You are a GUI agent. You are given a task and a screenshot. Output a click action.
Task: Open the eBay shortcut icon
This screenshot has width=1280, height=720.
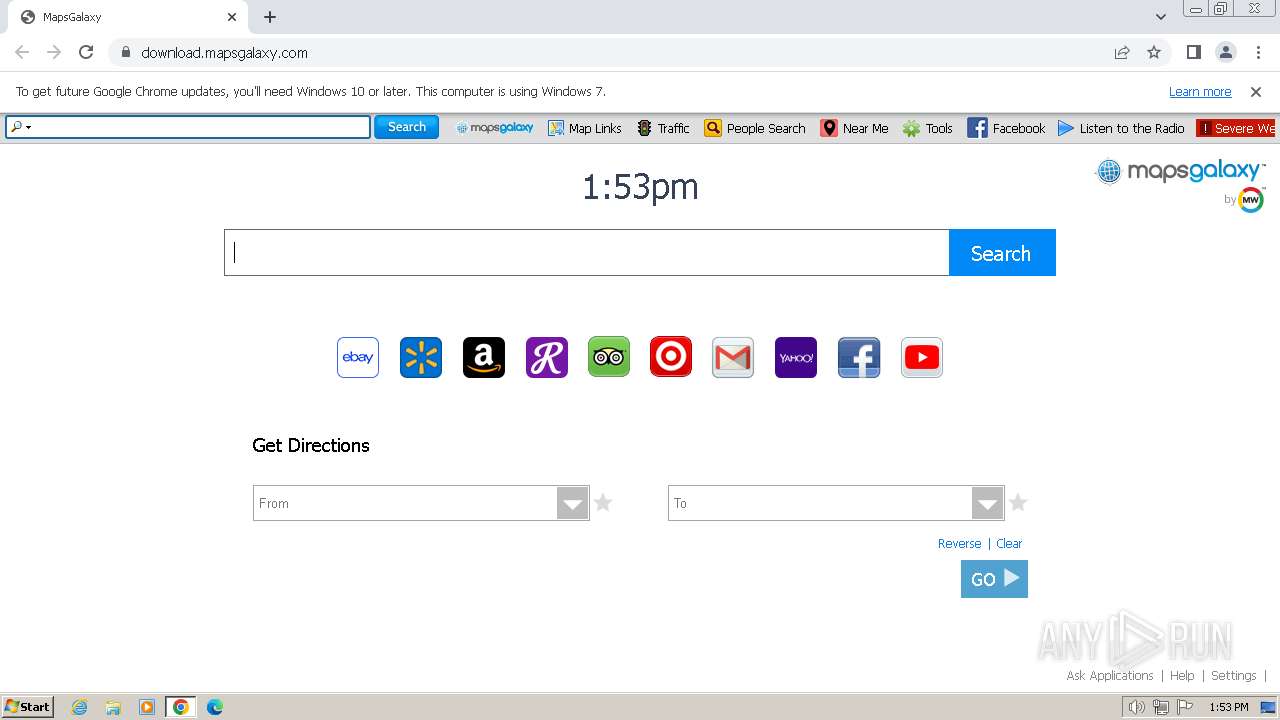(x=358, y=357)
